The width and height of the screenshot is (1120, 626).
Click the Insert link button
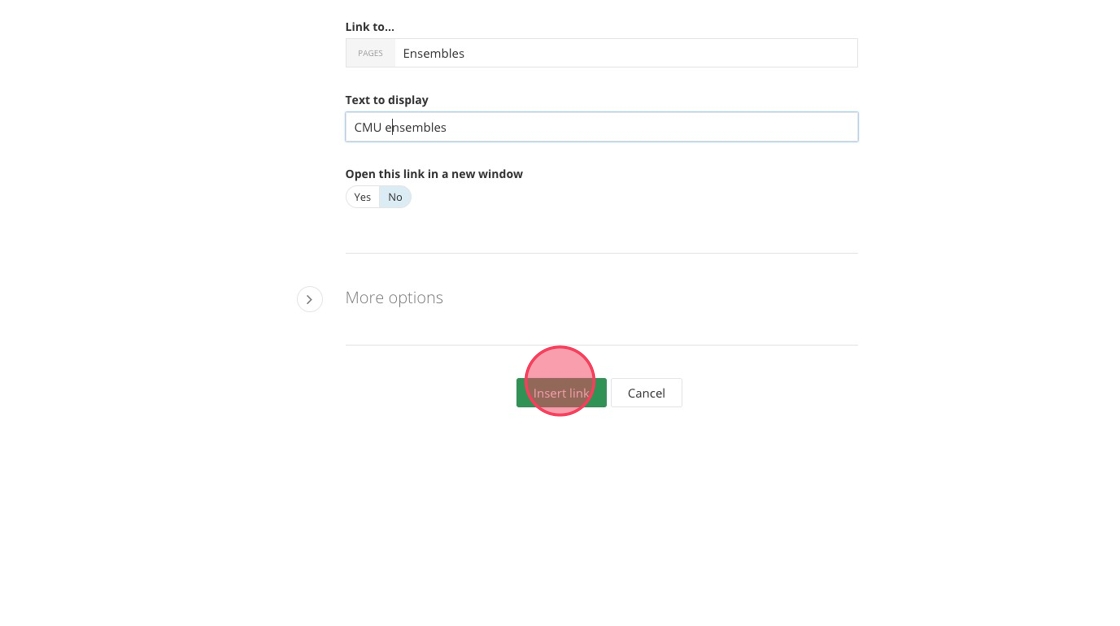point(561,393)
